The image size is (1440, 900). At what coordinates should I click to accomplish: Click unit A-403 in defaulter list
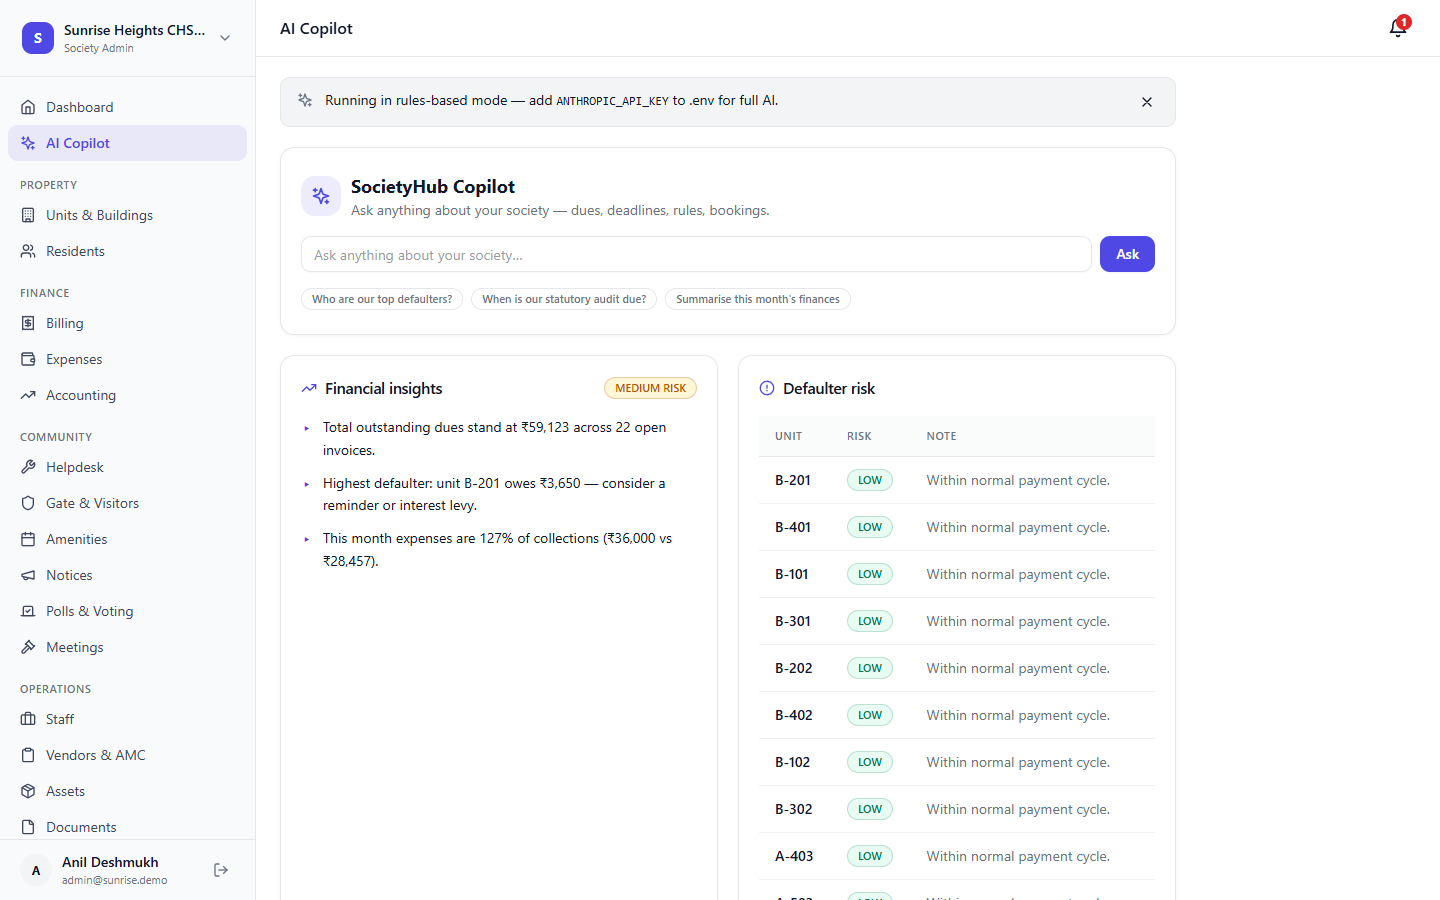pyautogui.click(x=794, y=856)
